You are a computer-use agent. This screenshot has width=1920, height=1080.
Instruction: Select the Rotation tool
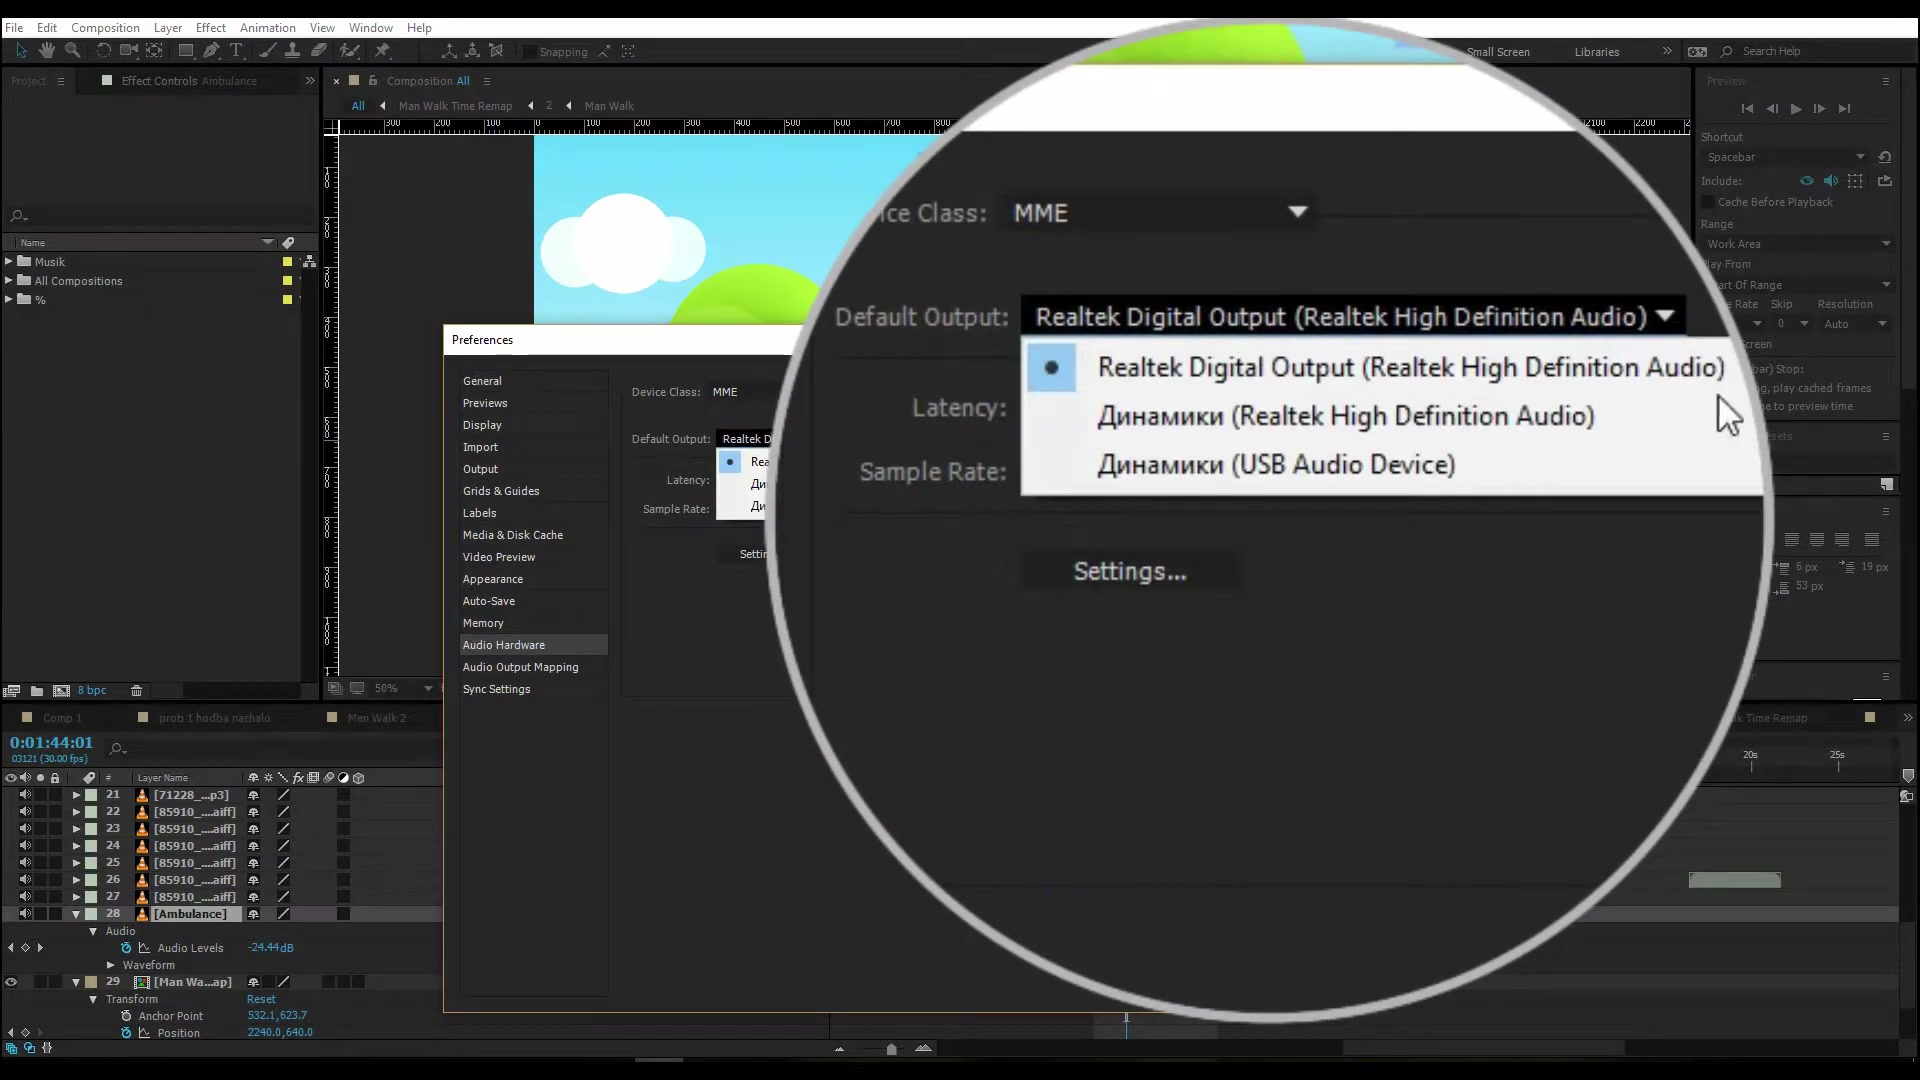103,51
